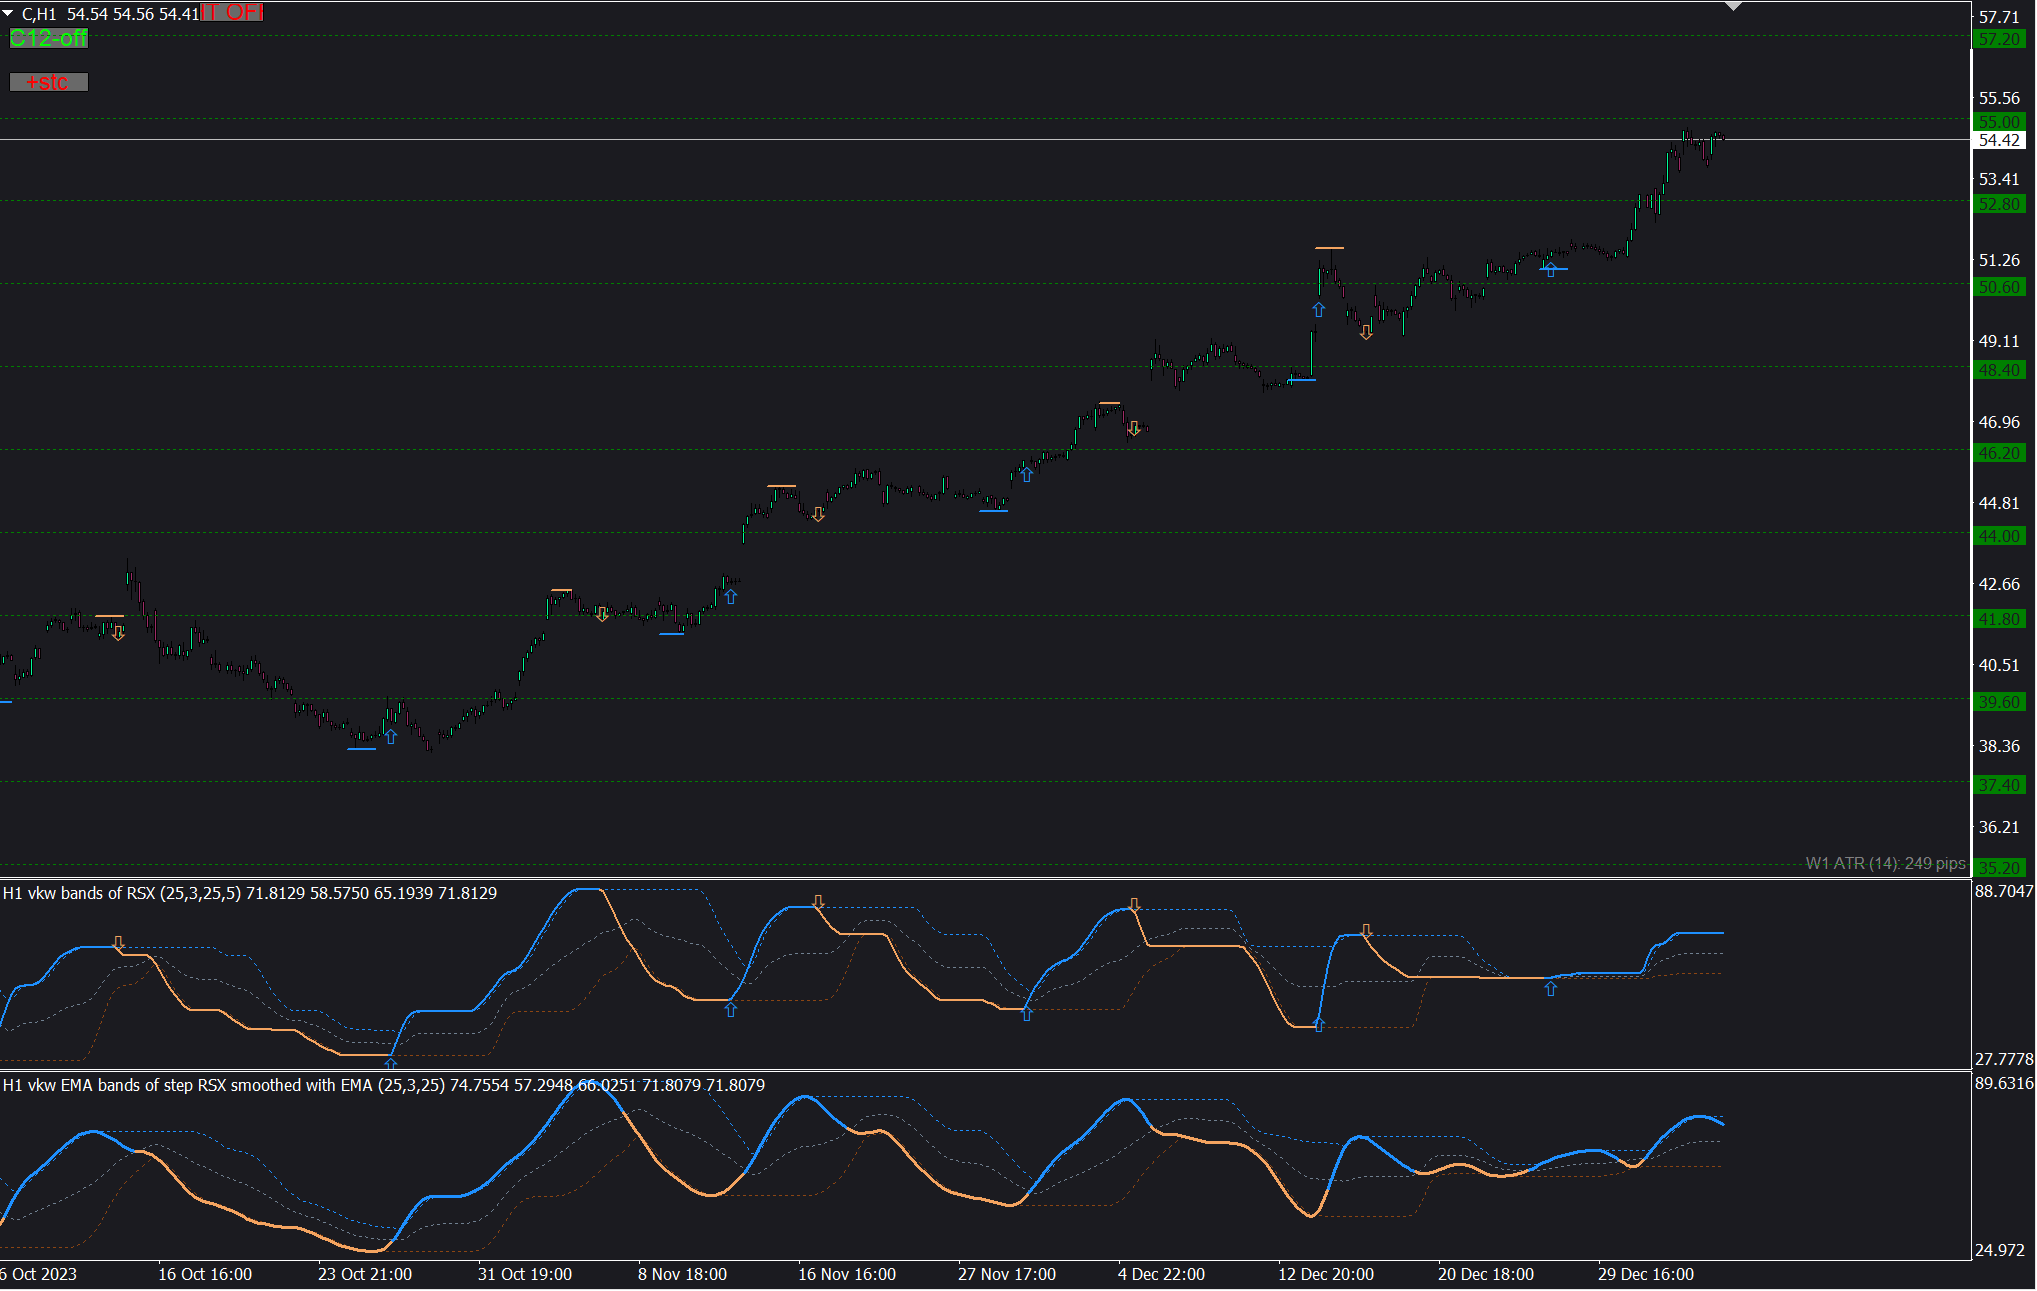Click the 16 Nov 16:00 time axis label
The width and height of the screenshot is (2037, 1291).
tap(846, 1274)
